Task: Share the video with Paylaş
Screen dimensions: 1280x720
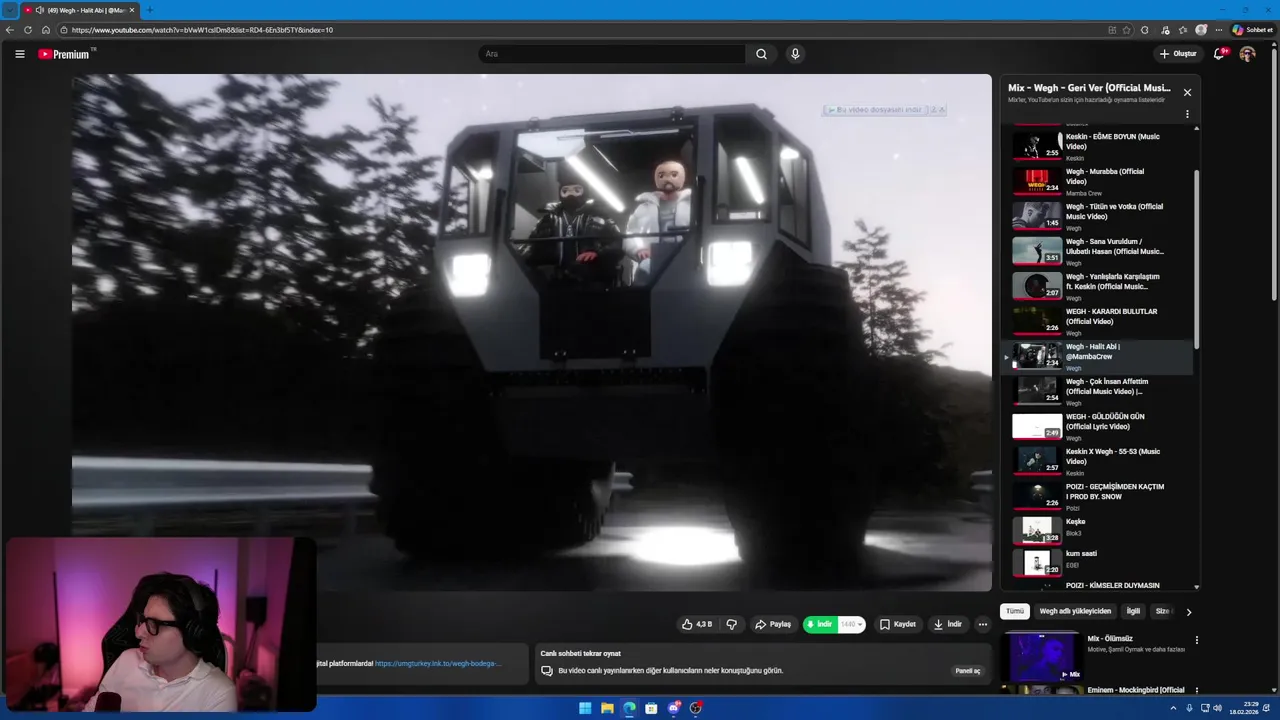Action: pyautogui.click(x=773, y=624)
